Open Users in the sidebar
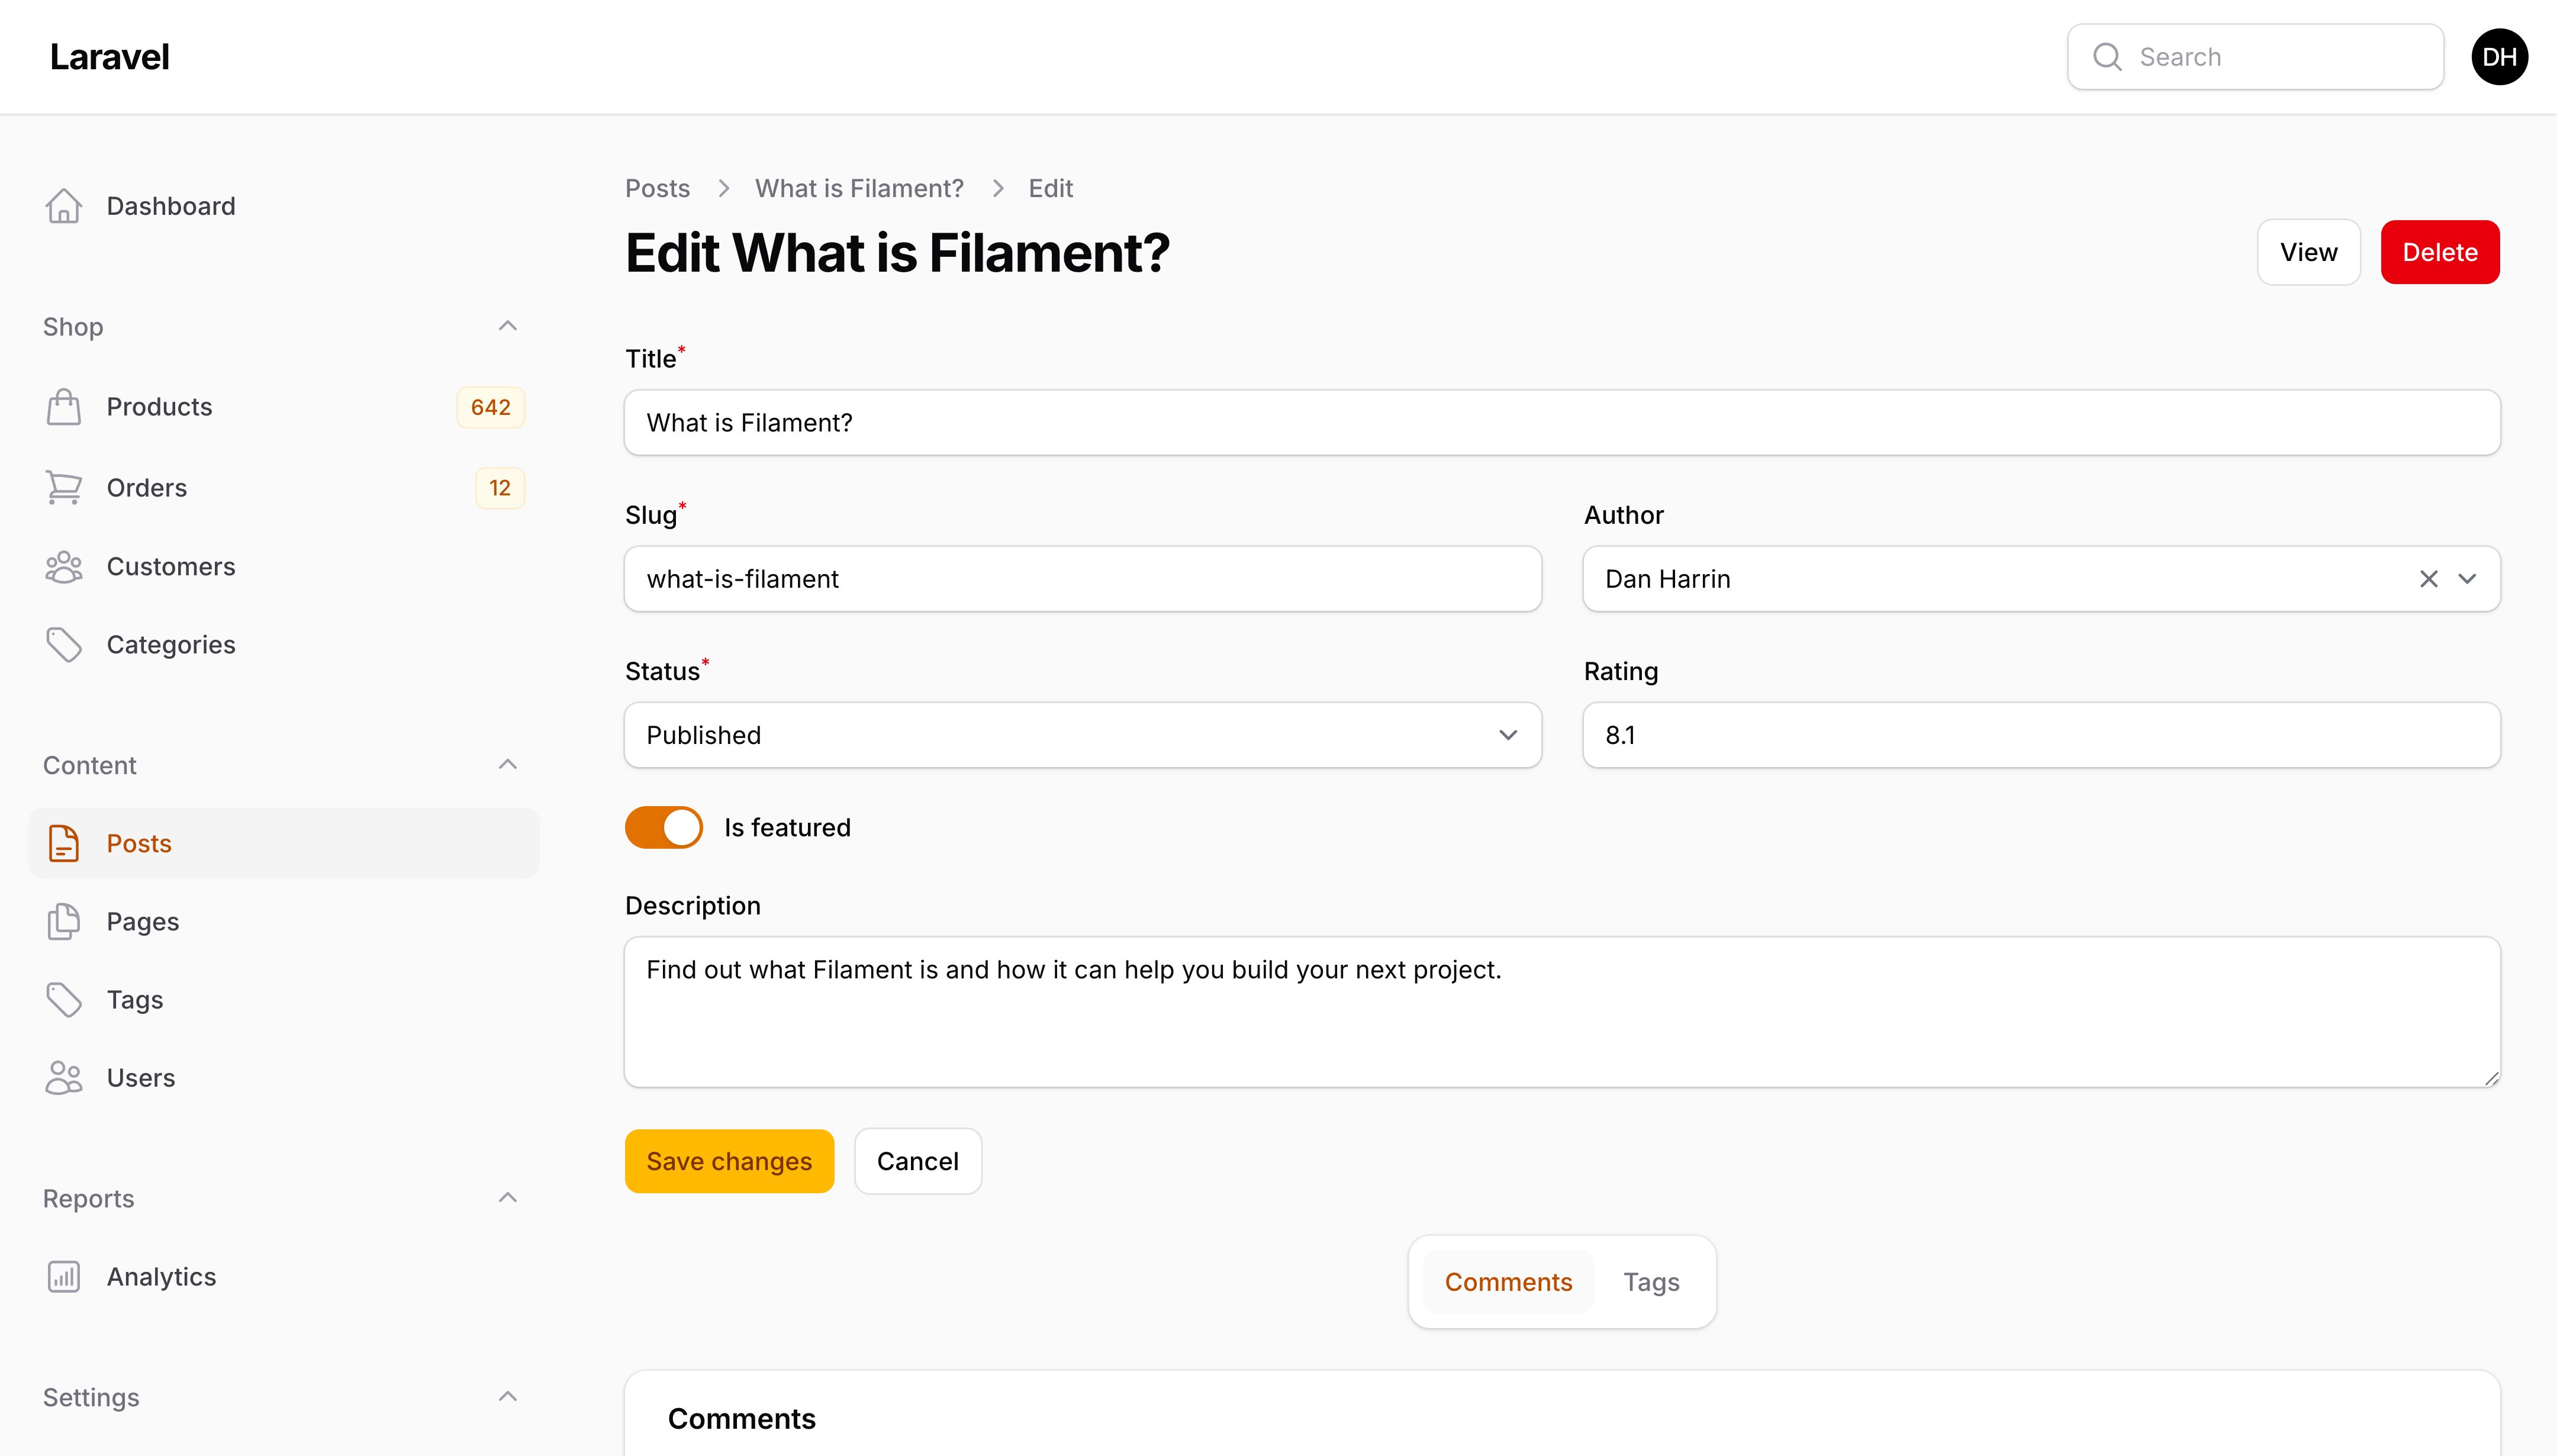The image size is (2557, 1456). (284, 1077)
